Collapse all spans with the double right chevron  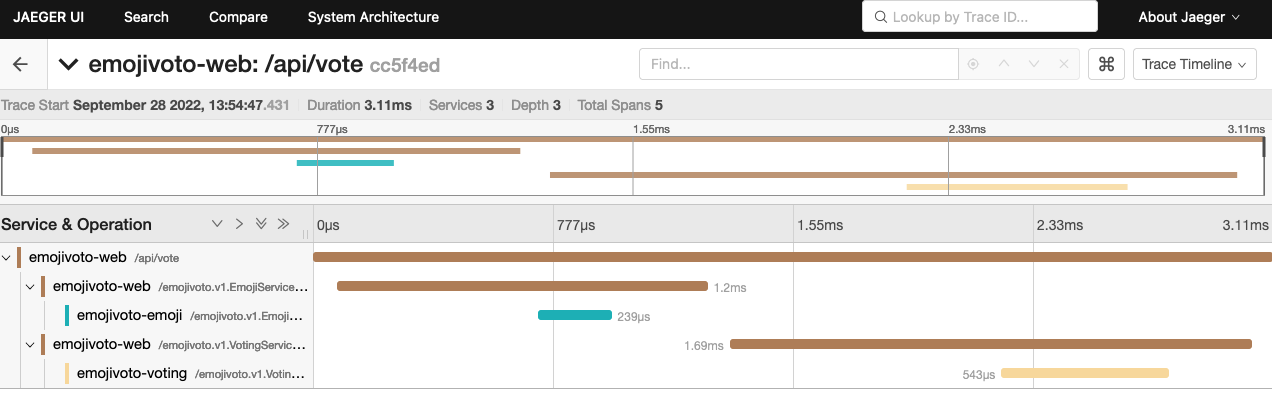pos(283,224)
